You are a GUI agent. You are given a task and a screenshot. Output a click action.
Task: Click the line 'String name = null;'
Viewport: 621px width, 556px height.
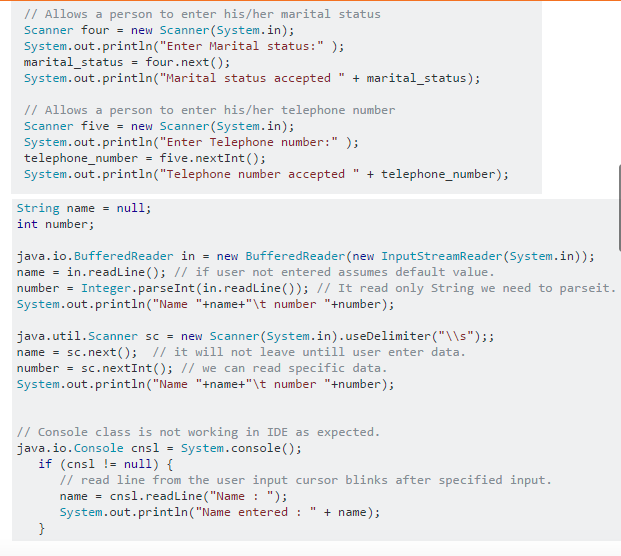coord(84,208)
